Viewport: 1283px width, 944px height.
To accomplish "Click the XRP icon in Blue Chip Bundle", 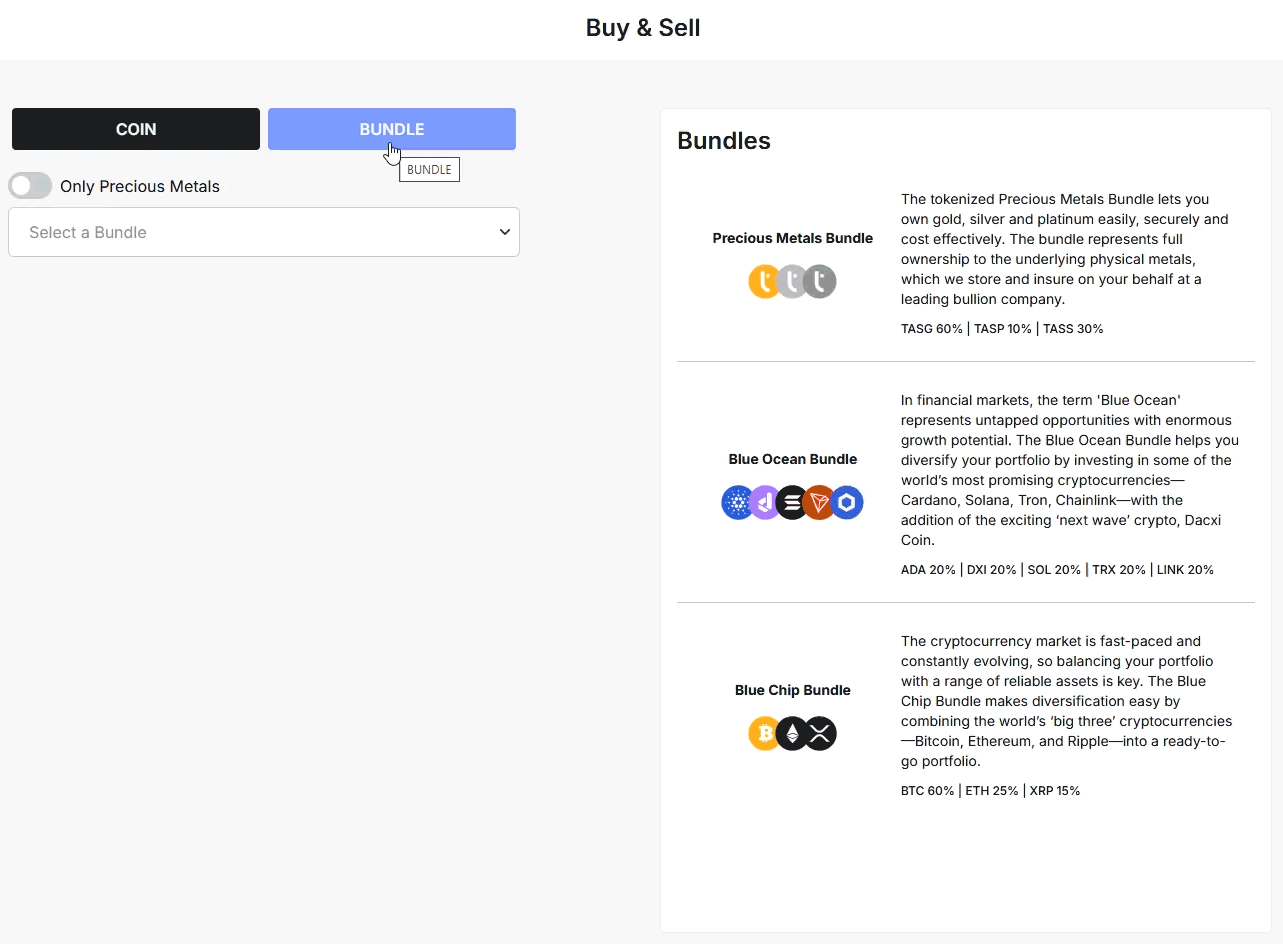I will tap(820, 733).
